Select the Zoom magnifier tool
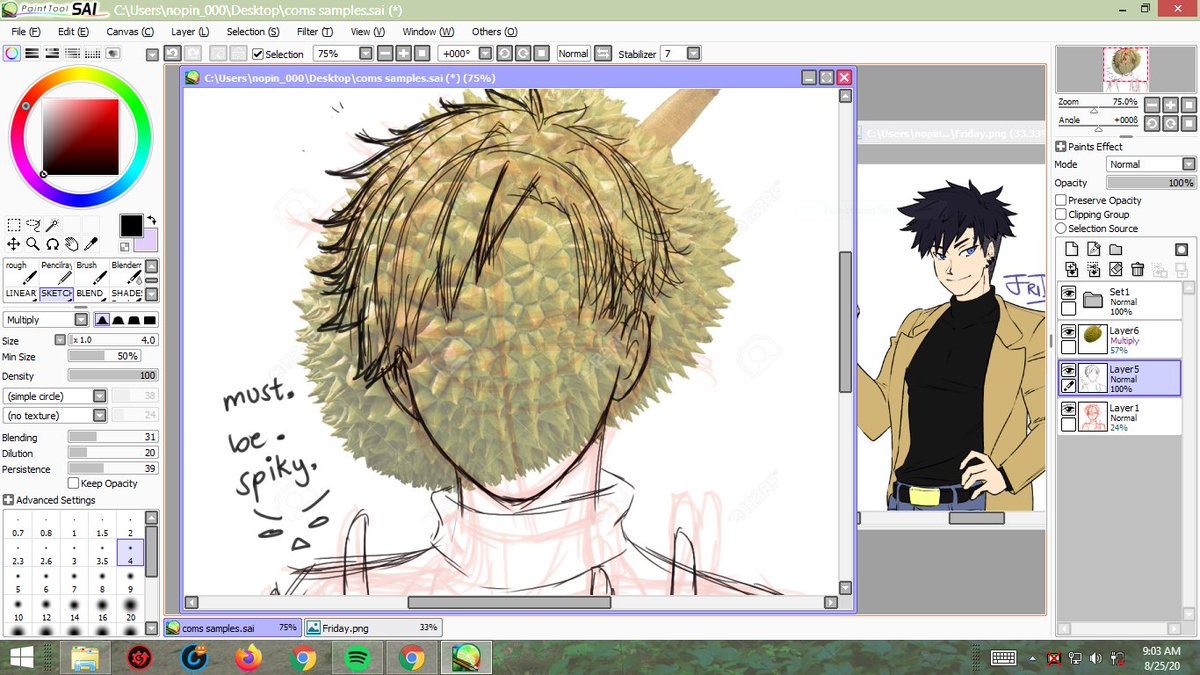 coord(33,244)
